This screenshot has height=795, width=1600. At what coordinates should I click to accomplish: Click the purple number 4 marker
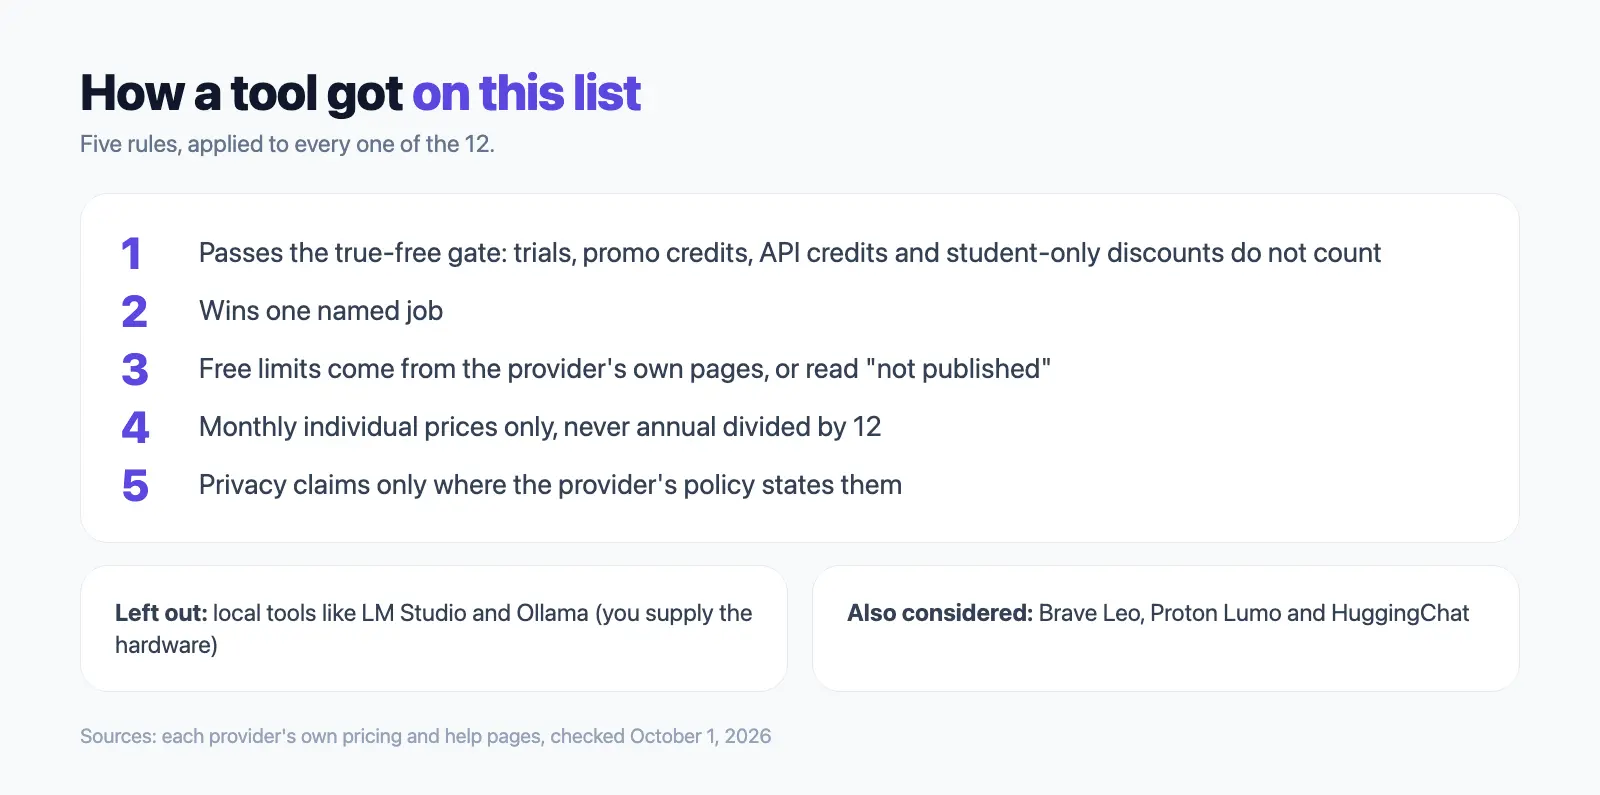pos(135,428)
